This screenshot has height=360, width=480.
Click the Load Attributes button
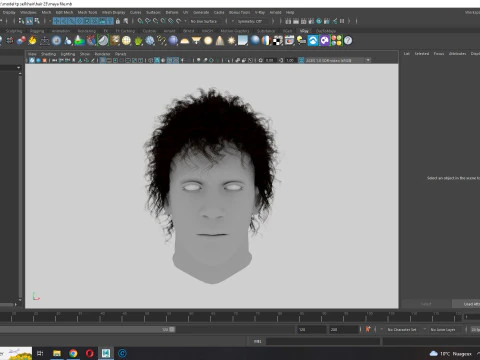(467, 304)
